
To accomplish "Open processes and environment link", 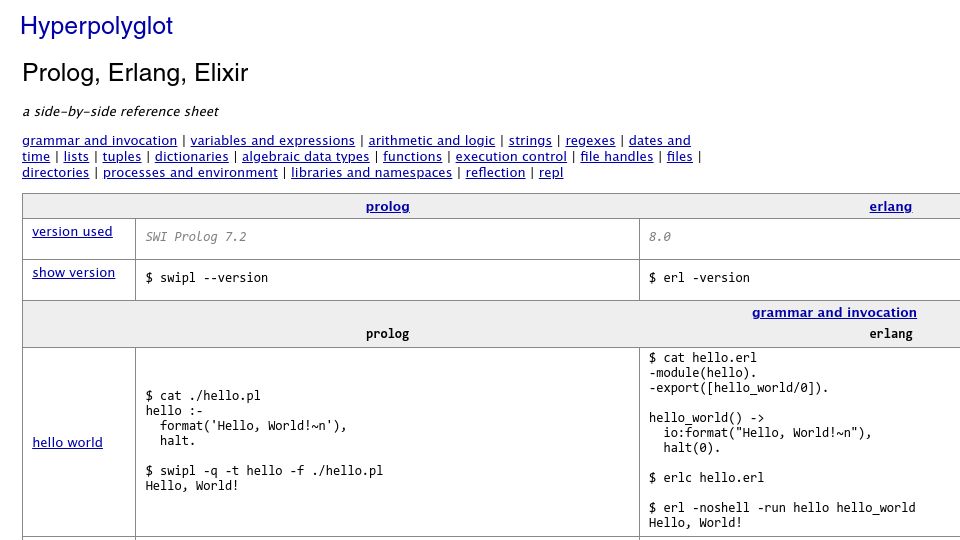I will [190, 173].
